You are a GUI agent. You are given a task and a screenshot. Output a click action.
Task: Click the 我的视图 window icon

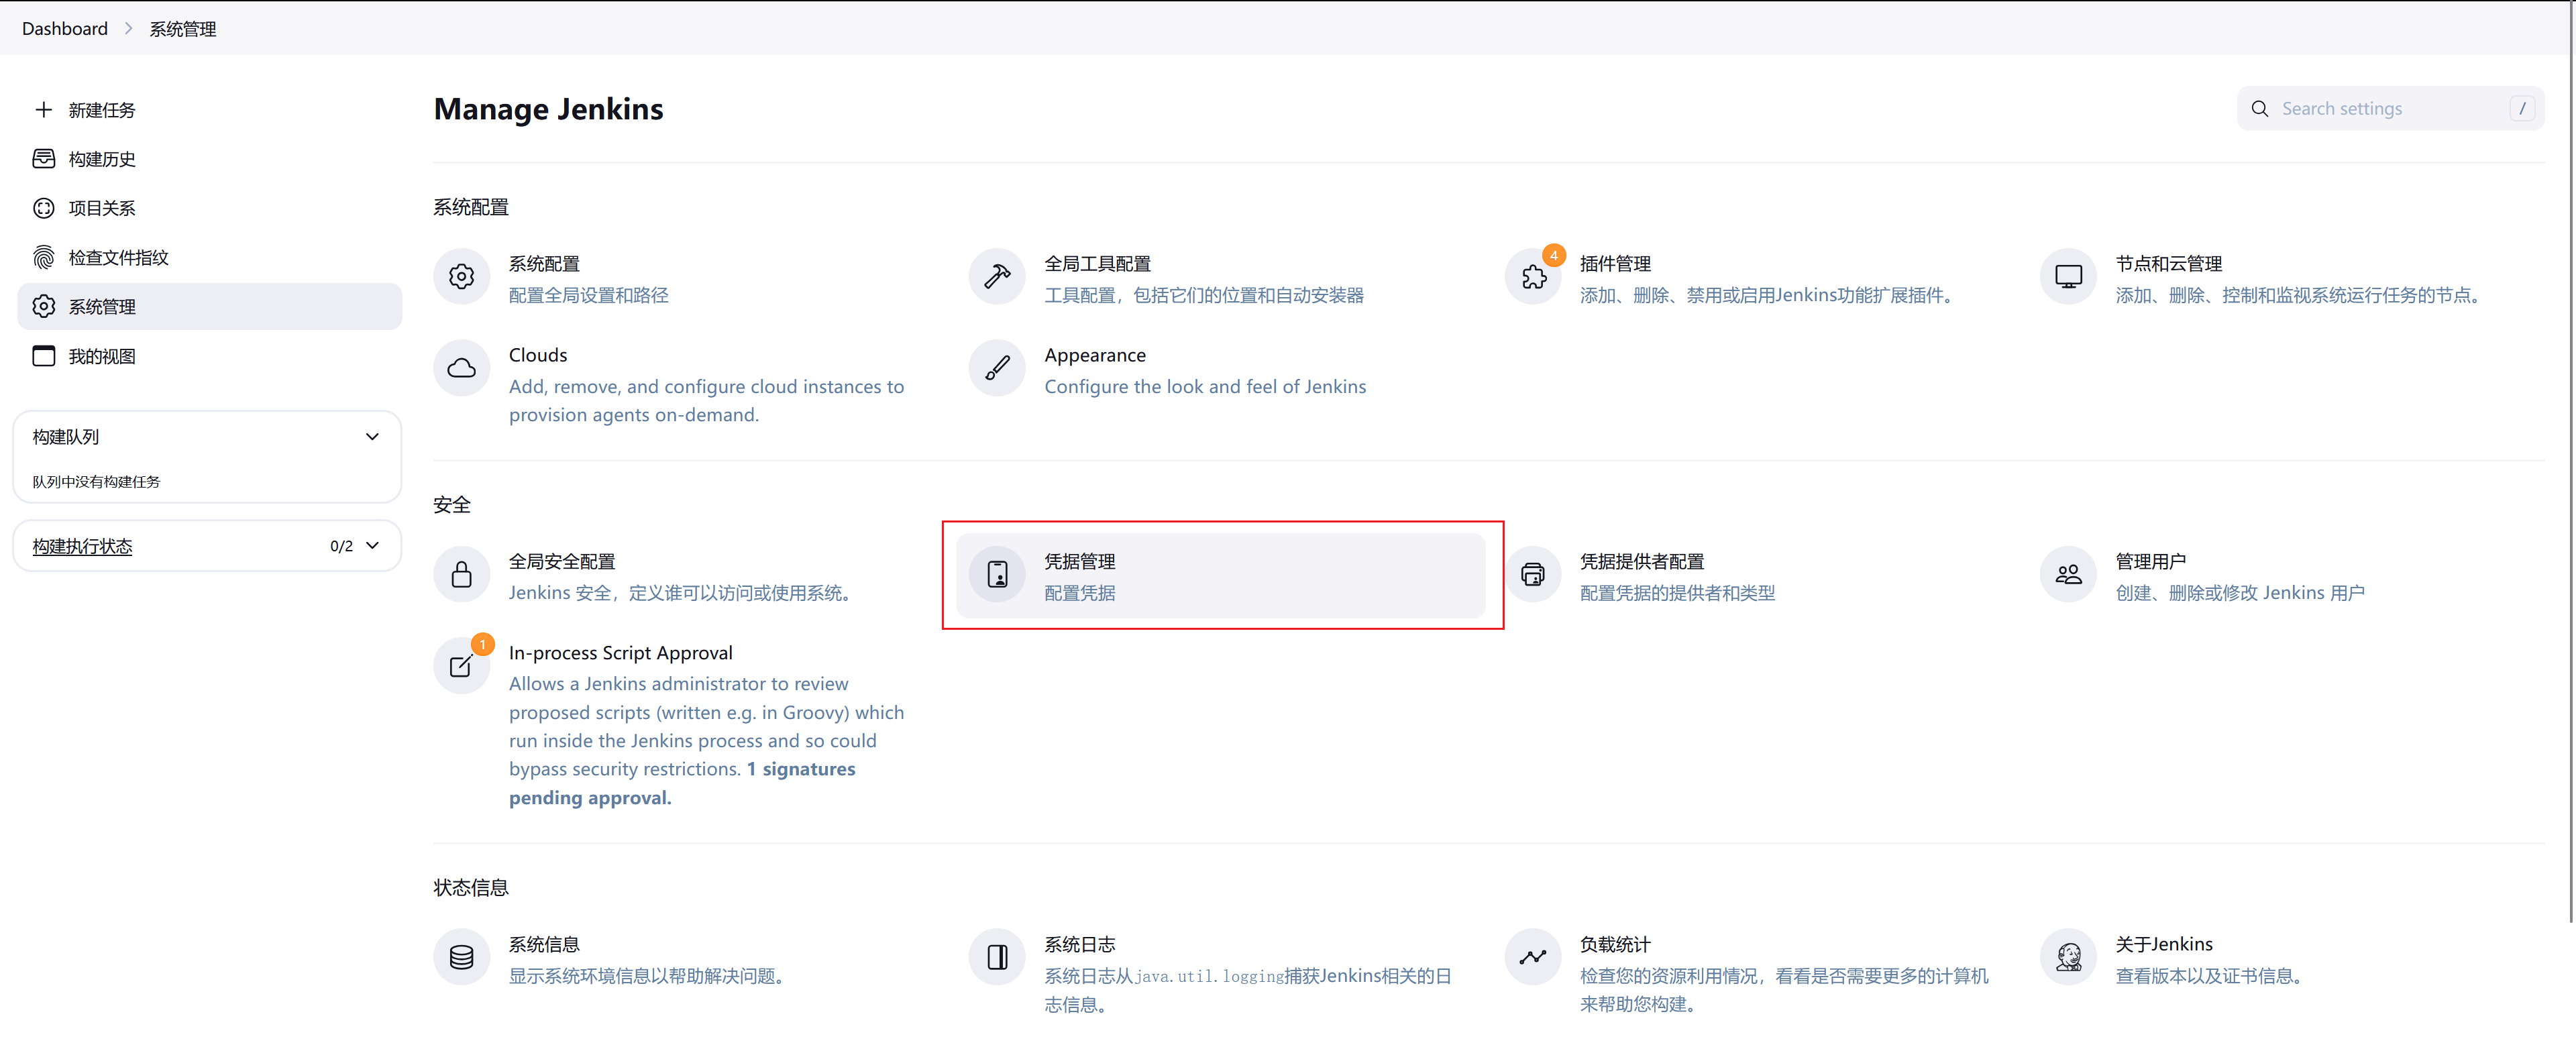coord(43,355)
